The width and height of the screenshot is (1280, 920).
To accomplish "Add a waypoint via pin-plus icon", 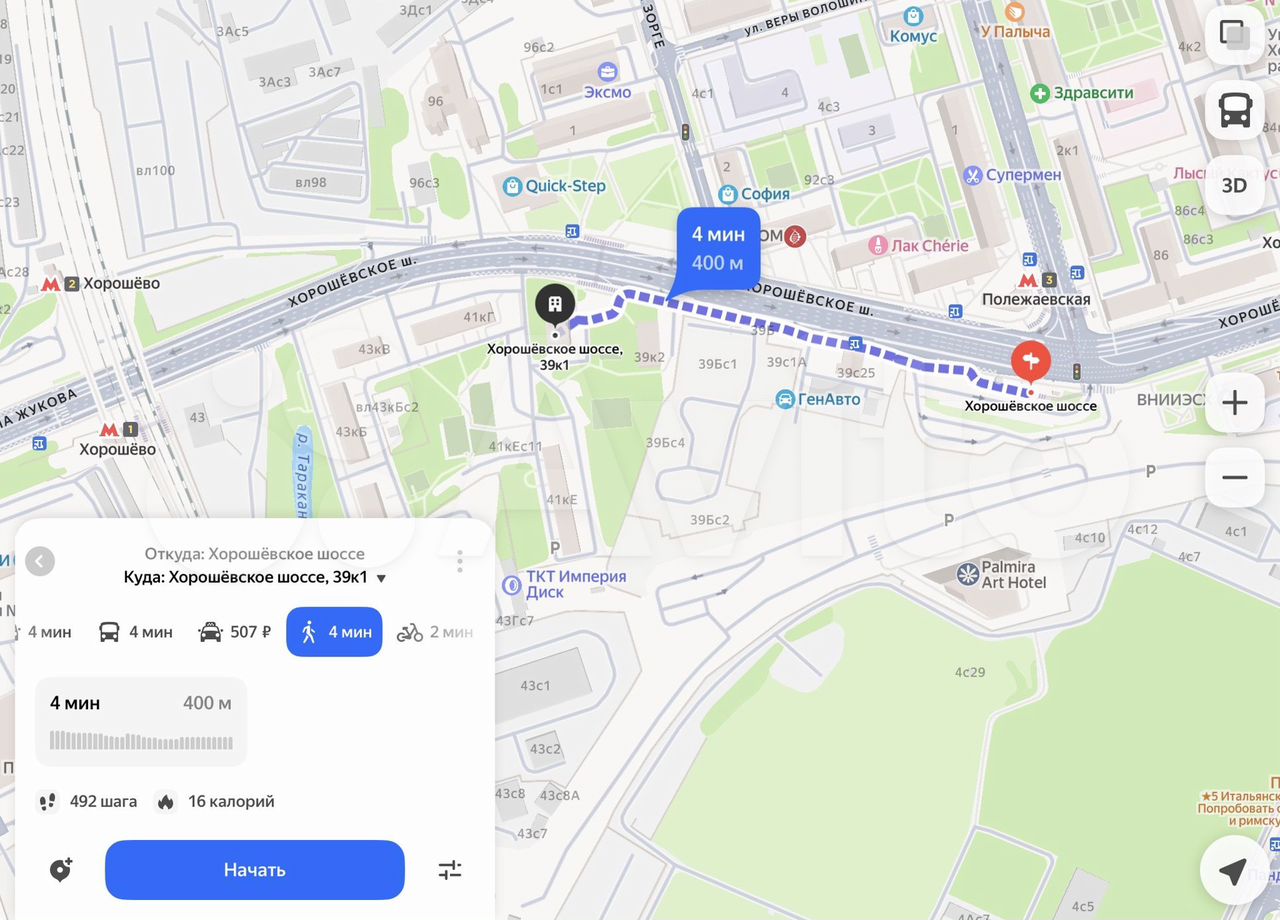I will click(x=61, y=870).
